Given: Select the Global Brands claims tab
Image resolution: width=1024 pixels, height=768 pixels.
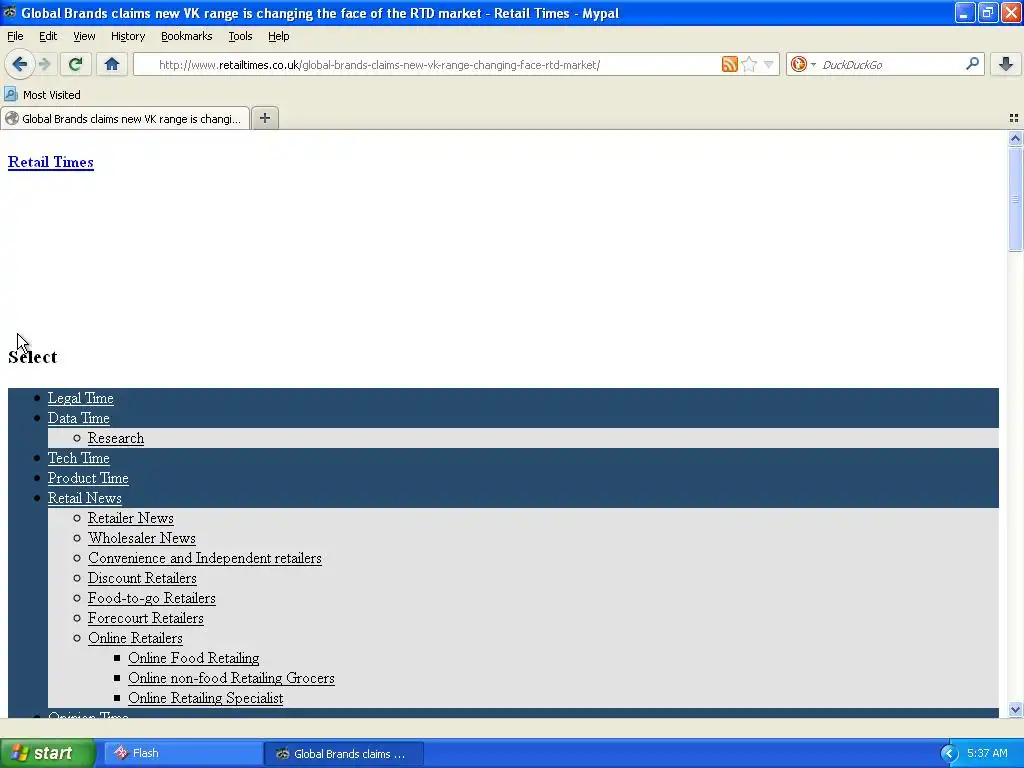Looking at the screenshot, I should point(125,118).
